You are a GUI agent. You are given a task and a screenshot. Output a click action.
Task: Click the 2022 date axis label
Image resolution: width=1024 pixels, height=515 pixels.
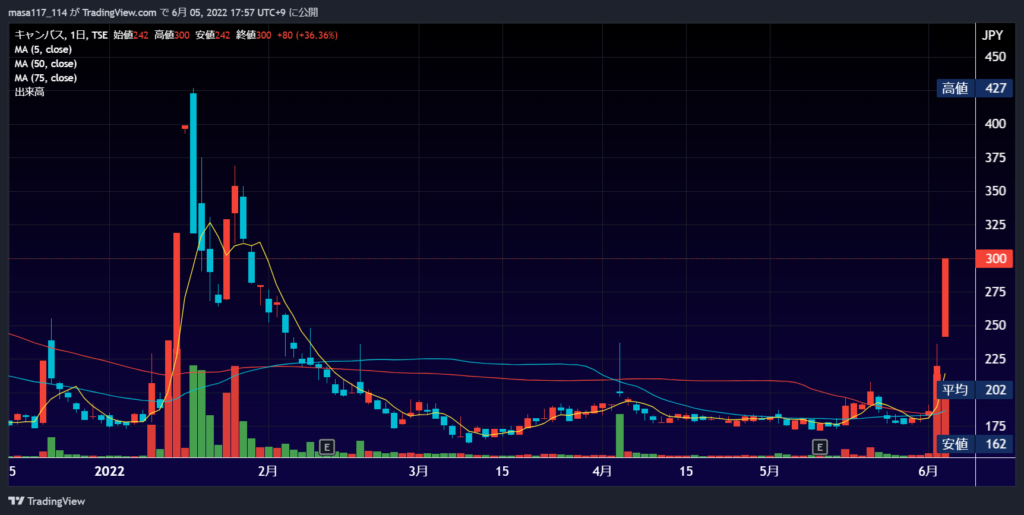point(110,471)
